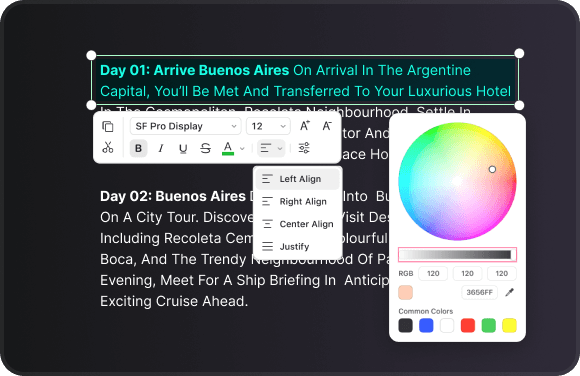Viewport: 580px width, 376px height.
Task: Open the SF Pro Display font dropdown
Action: 186,126
